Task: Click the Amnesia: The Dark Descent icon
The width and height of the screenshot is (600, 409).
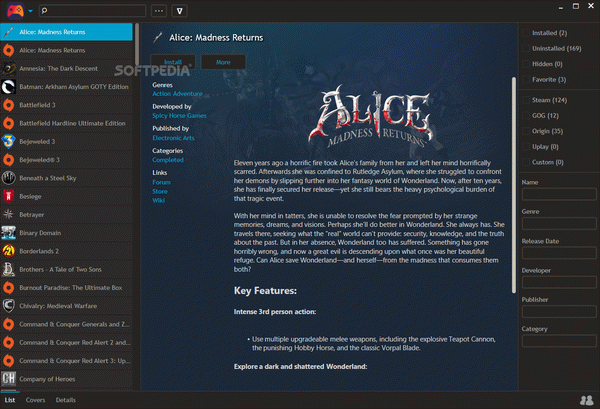Action: (x=8, y=68)
